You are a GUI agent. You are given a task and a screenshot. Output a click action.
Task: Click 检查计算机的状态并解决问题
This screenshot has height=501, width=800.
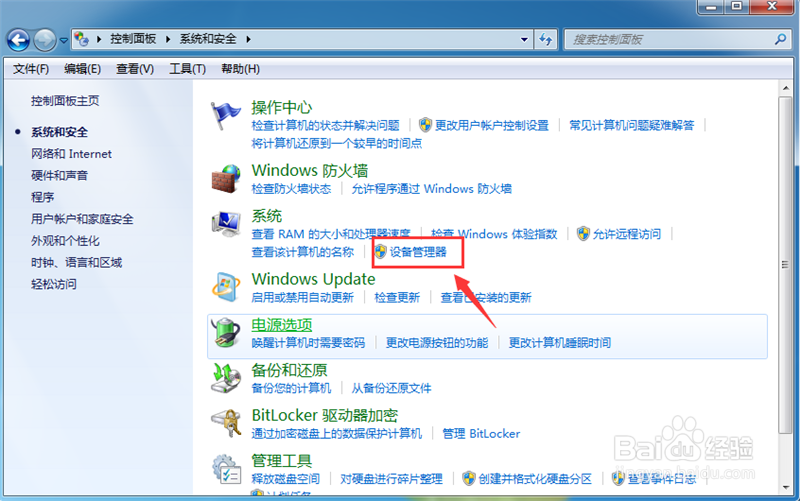point(325,126)
